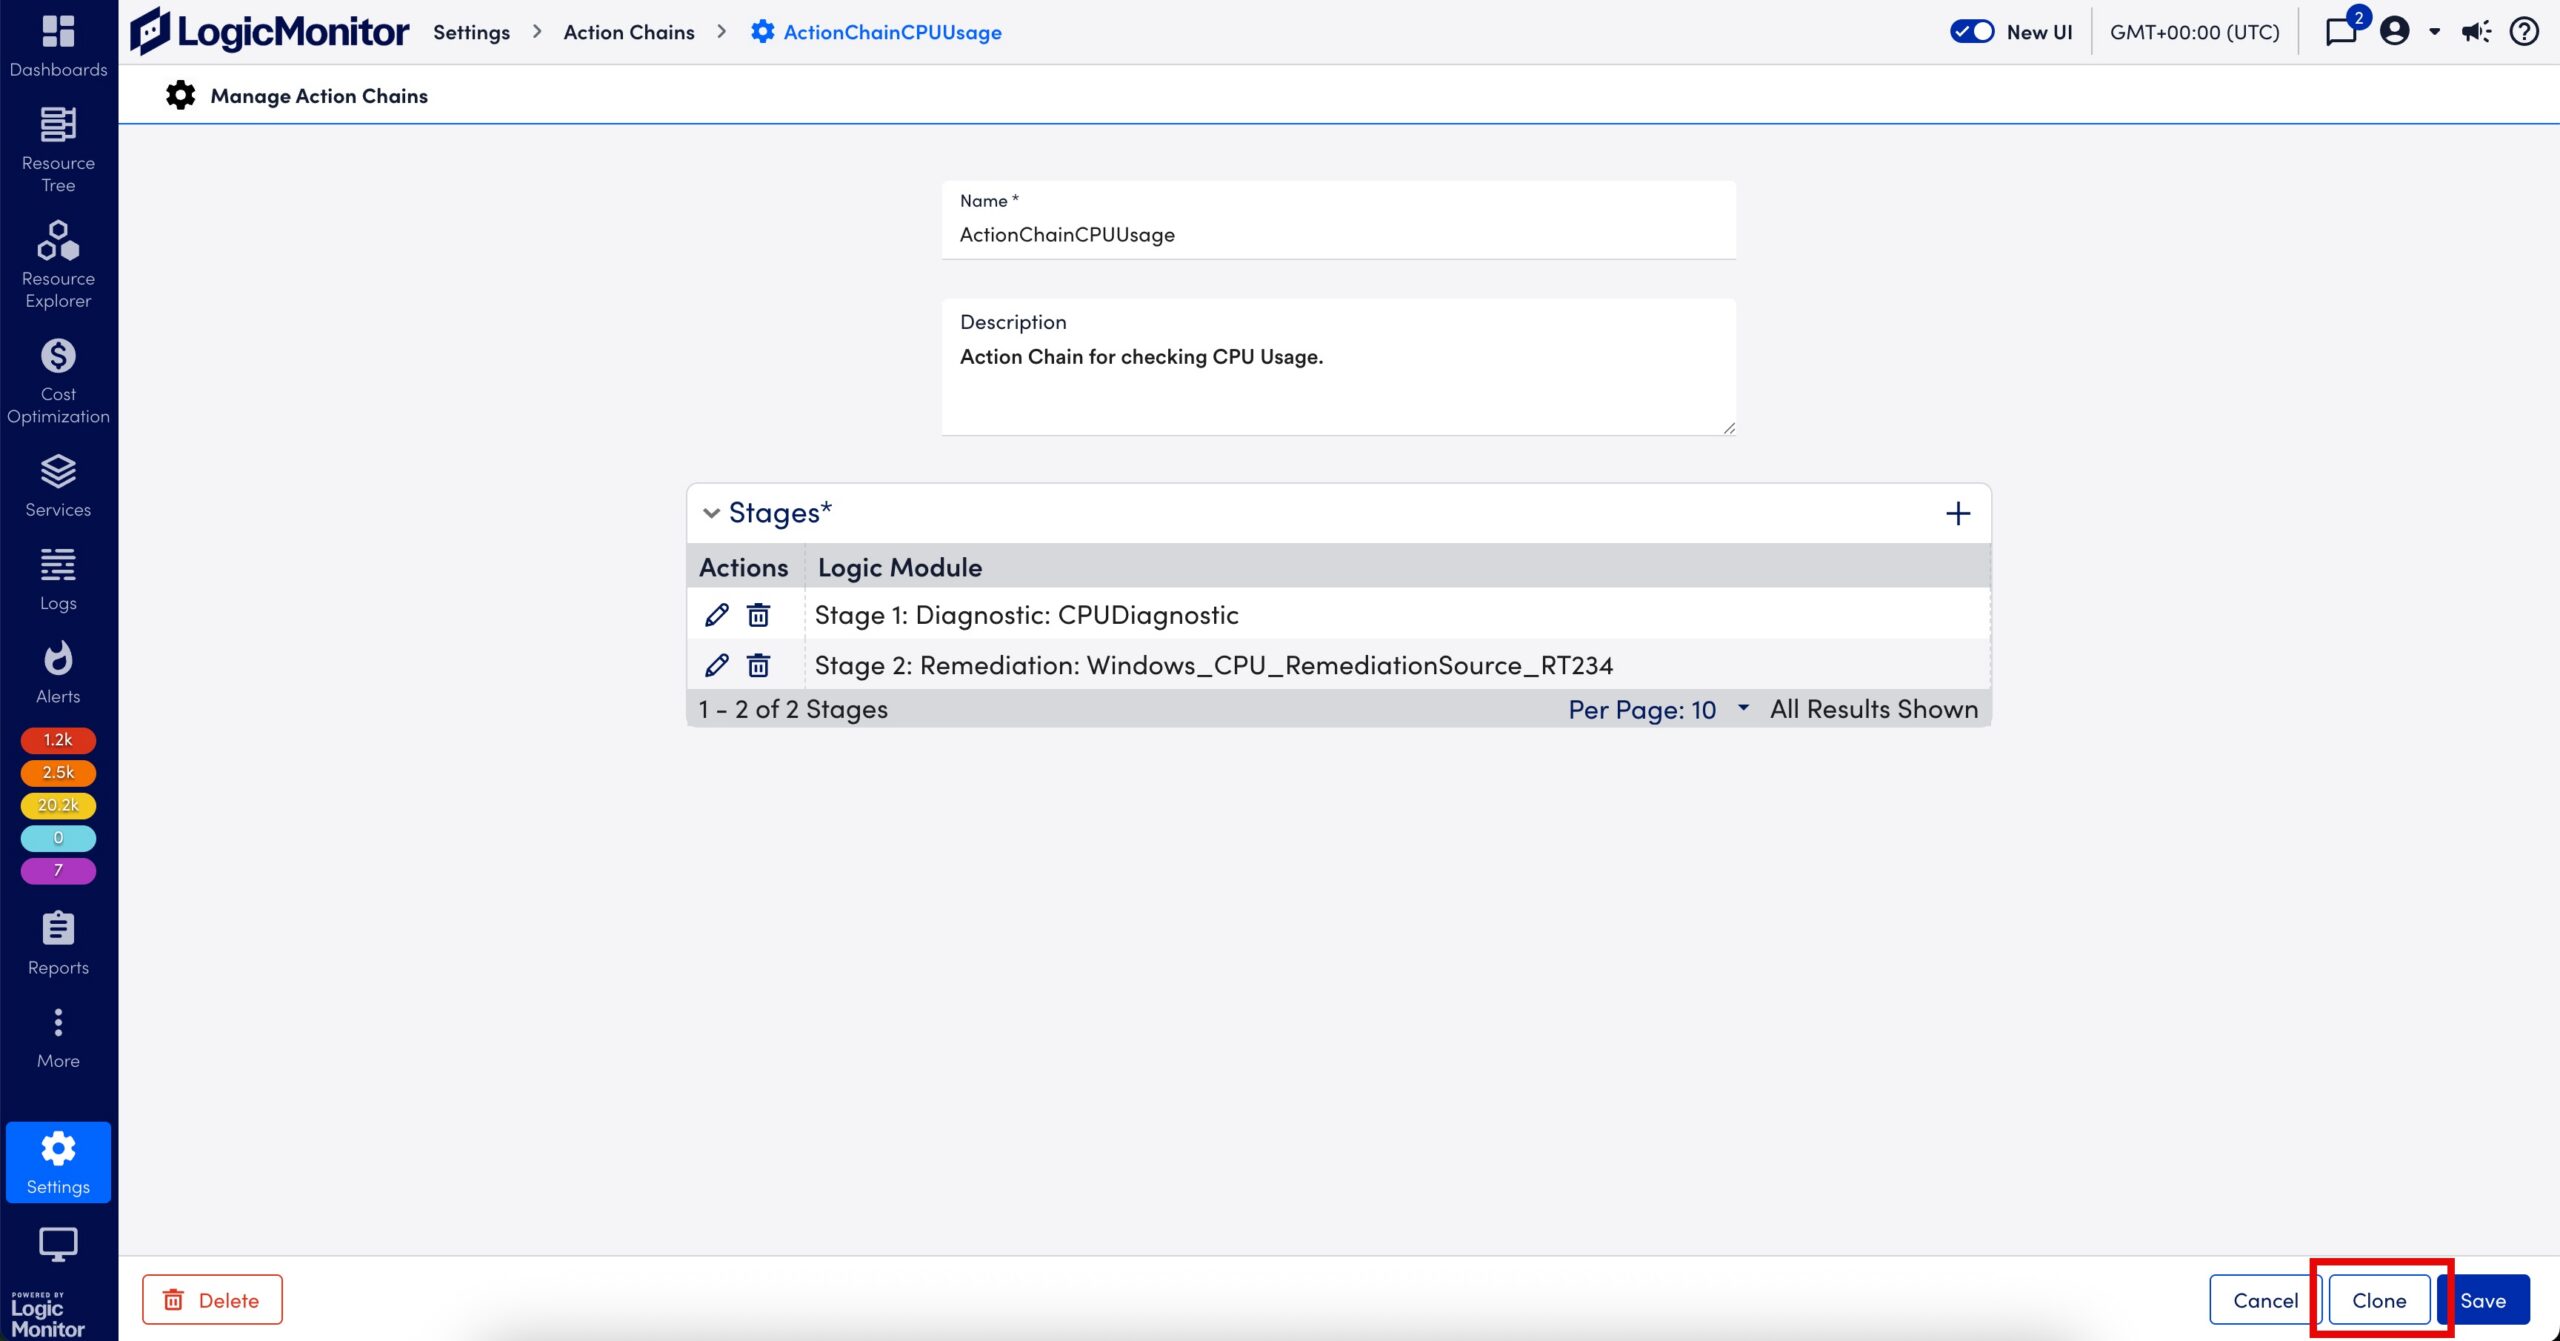This screenshot has height=1341, width=2560.
Task: Click the yellow 20.2k alerts badge
Action: click(58, 805)
